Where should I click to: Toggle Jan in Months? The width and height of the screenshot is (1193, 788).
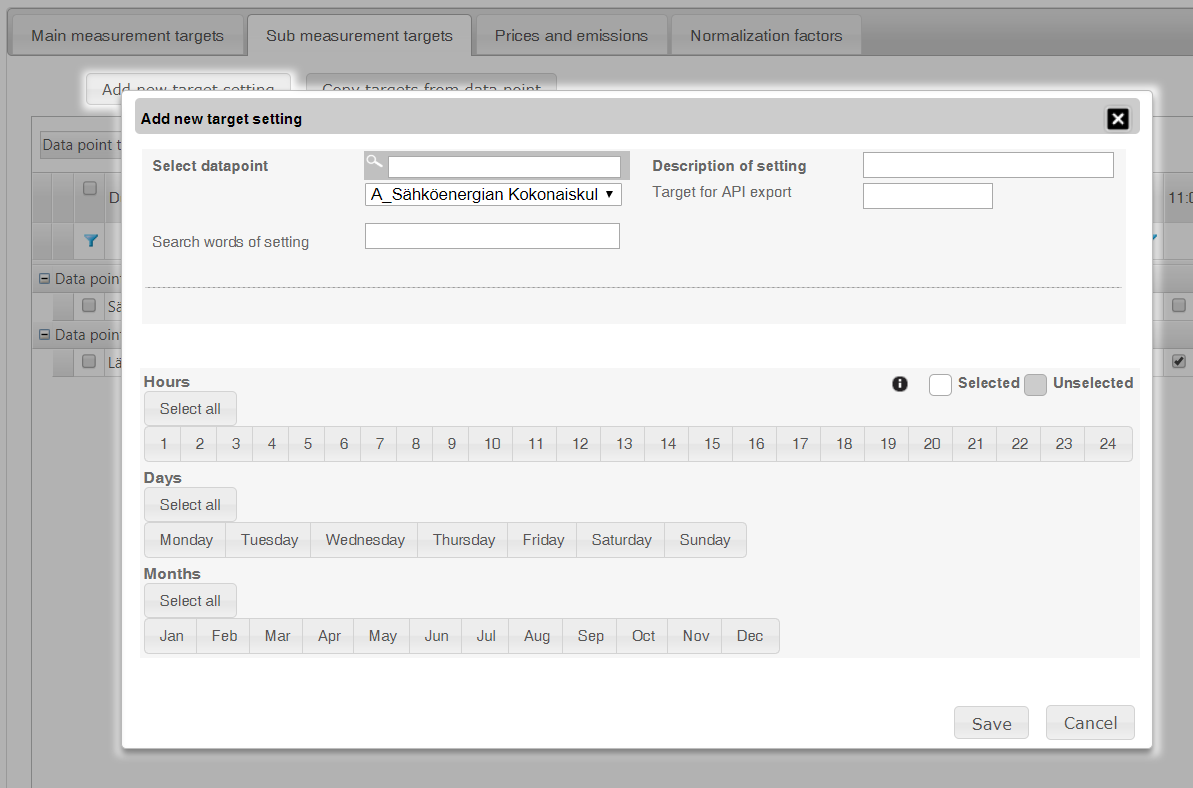tap(171, 636)
